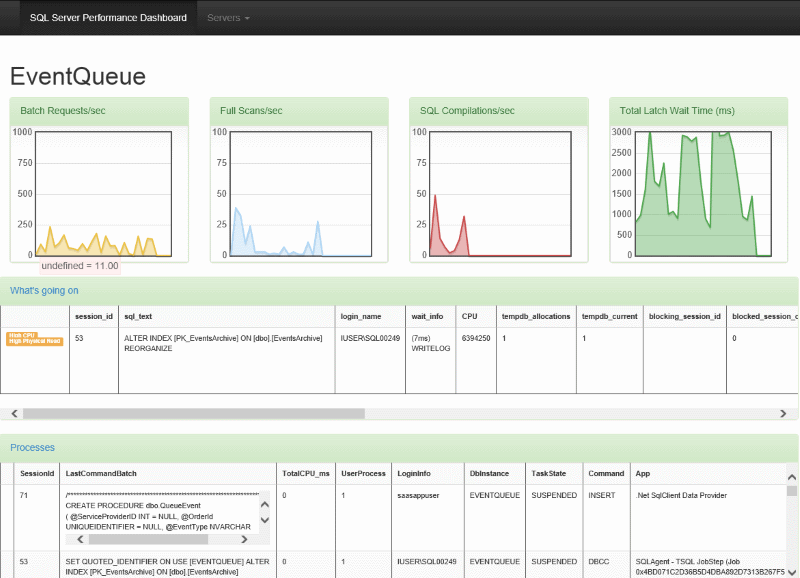Image resolution: width=800 pixels, height=578 pixels.
Task: Click the High CPU / High Physical Read badge
Action: click(x=34, y=339)
